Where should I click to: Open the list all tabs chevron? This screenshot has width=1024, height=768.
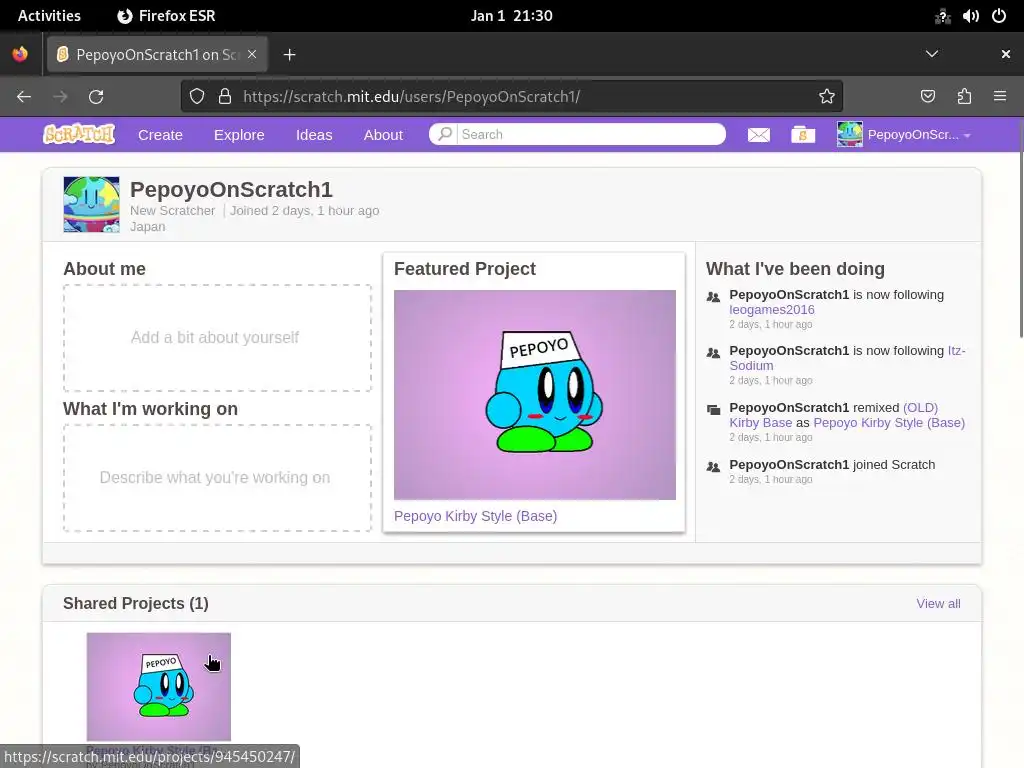coord(932,54)
